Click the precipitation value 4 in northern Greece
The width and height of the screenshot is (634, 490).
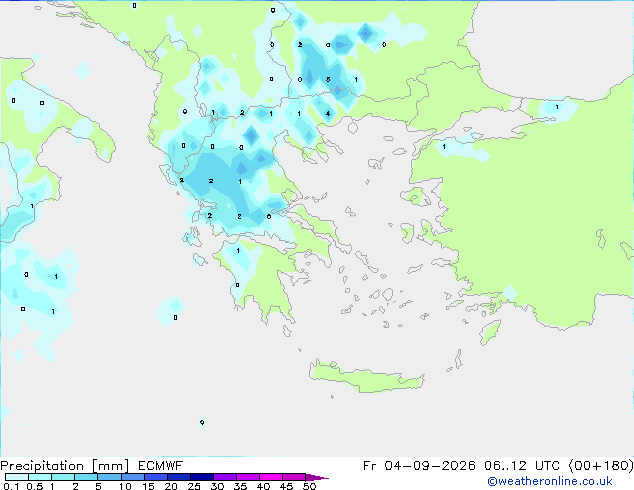(x=328, y=114)
